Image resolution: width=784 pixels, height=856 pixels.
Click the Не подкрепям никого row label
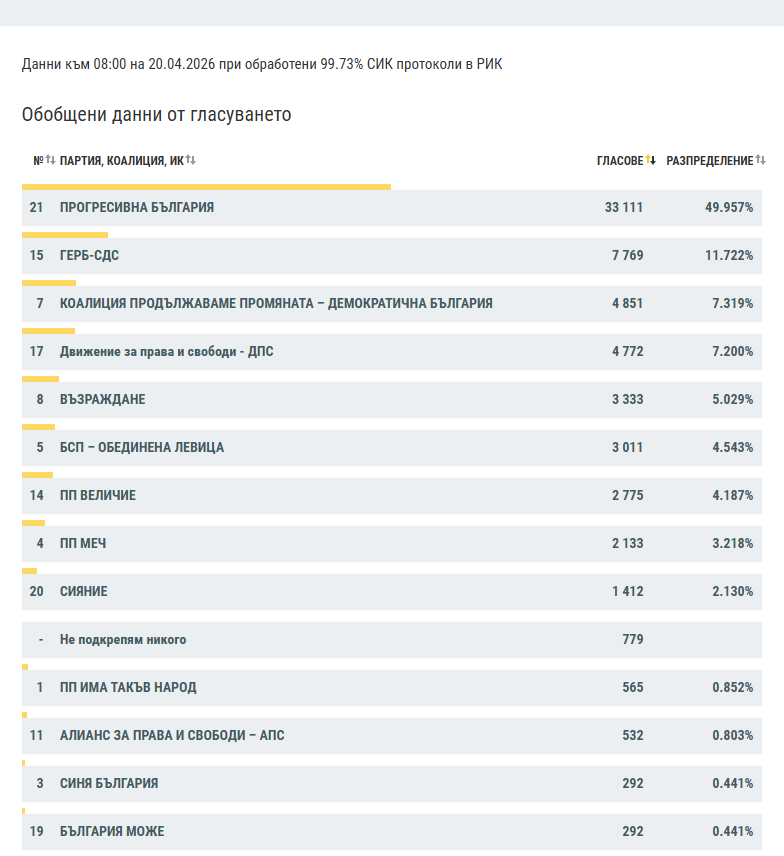click(123, 640)
